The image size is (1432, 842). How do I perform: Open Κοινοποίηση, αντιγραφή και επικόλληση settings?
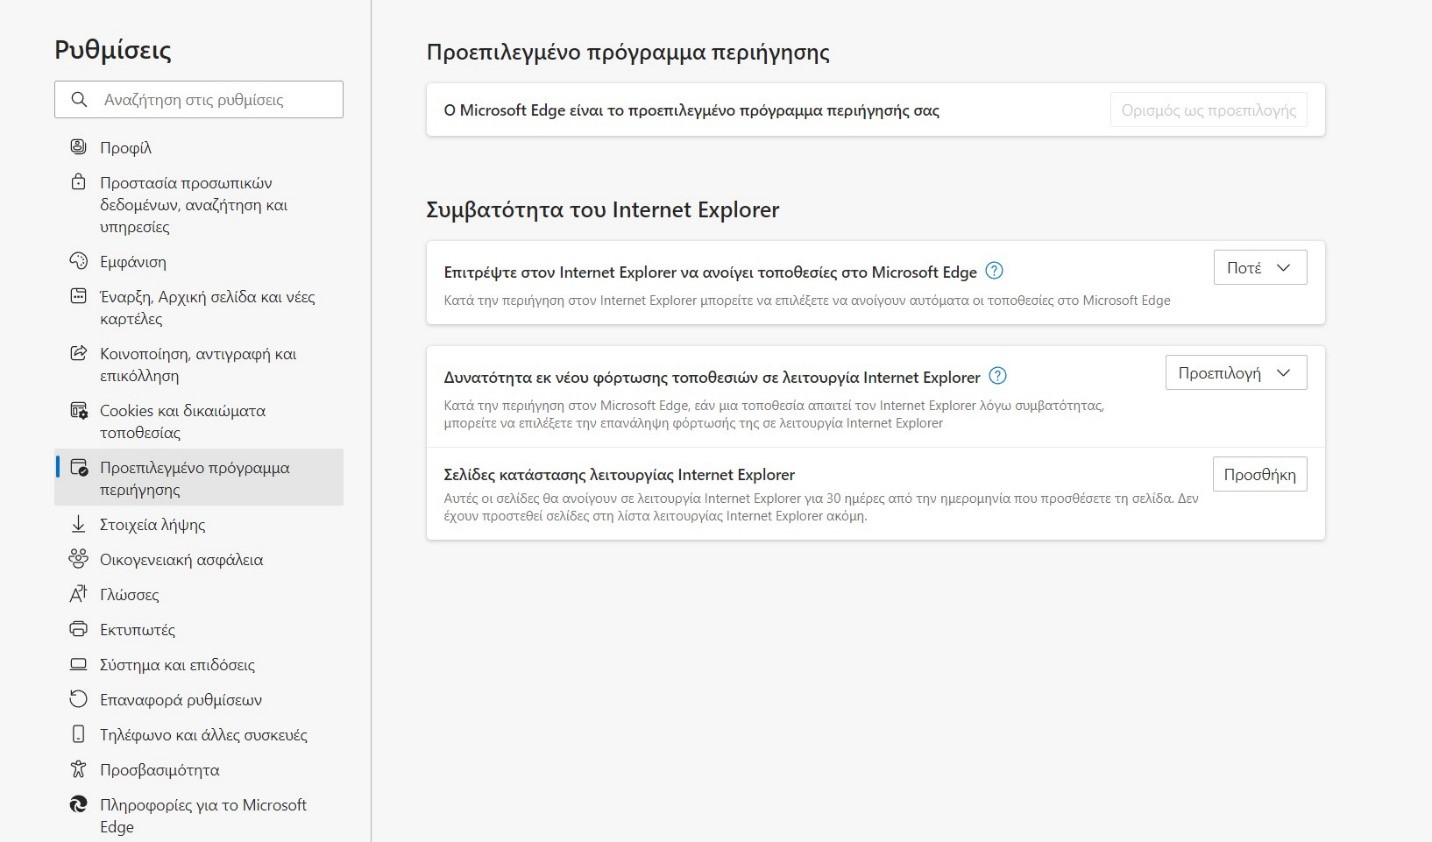point(199,365)
